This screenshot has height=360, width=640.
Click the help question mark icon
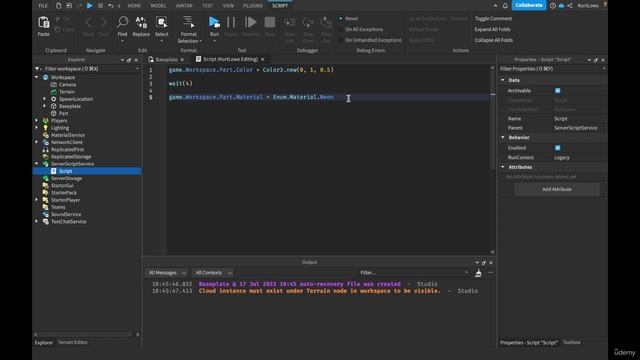553,6
